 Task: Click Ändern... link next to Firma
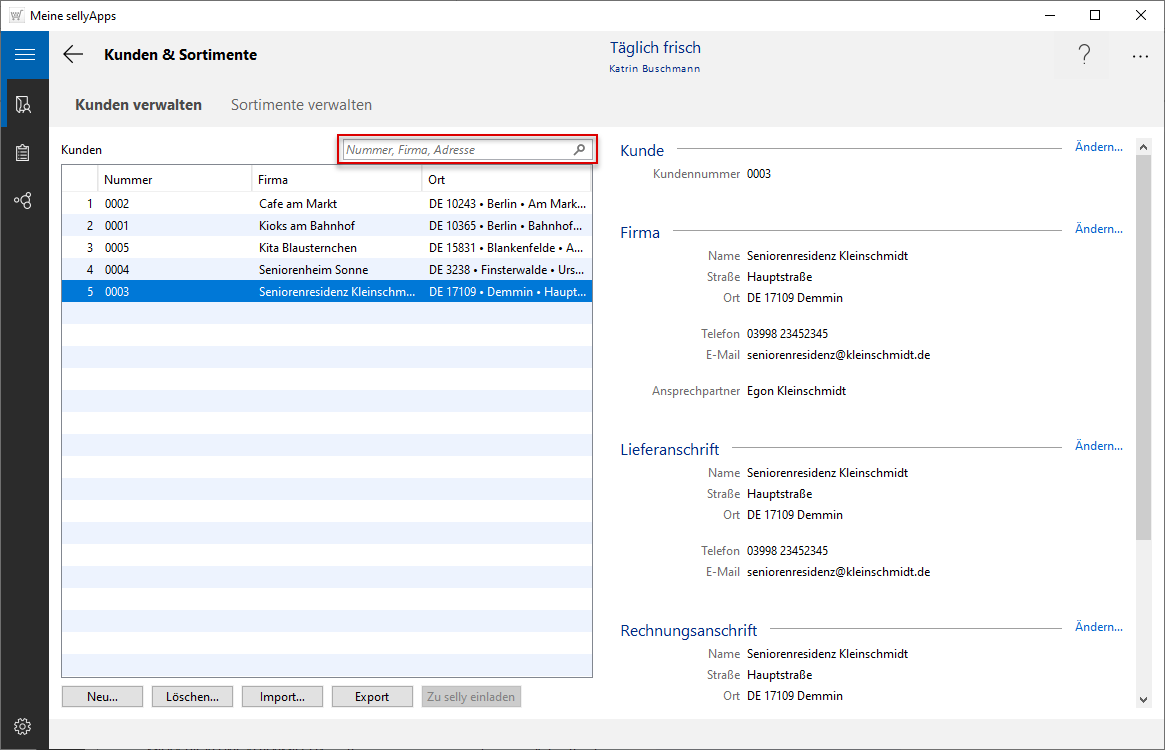1098,229
